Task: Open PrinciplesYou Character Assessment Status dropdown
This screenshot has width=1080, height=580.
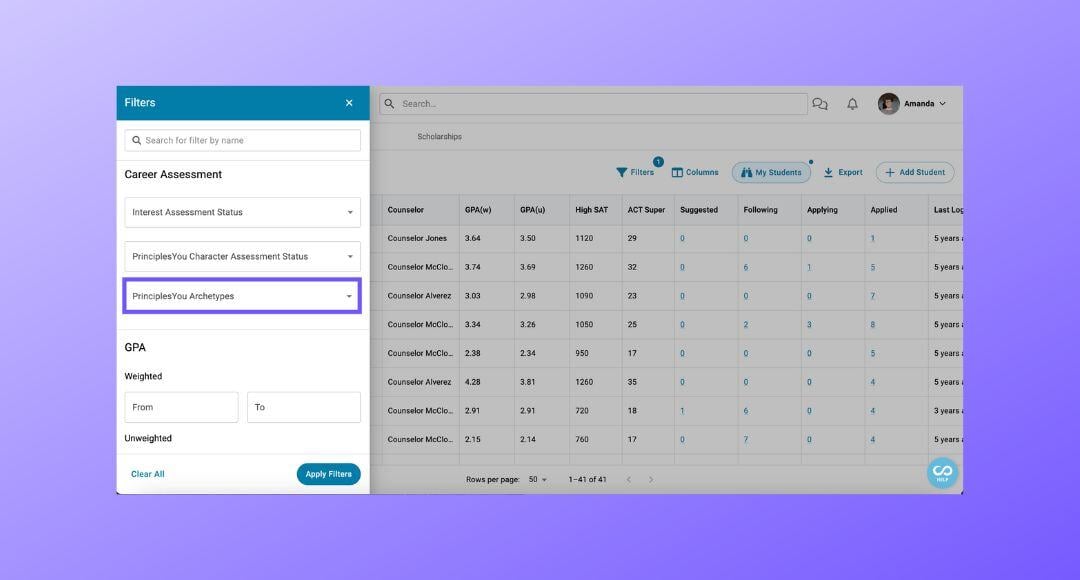Action: [242, 256]
